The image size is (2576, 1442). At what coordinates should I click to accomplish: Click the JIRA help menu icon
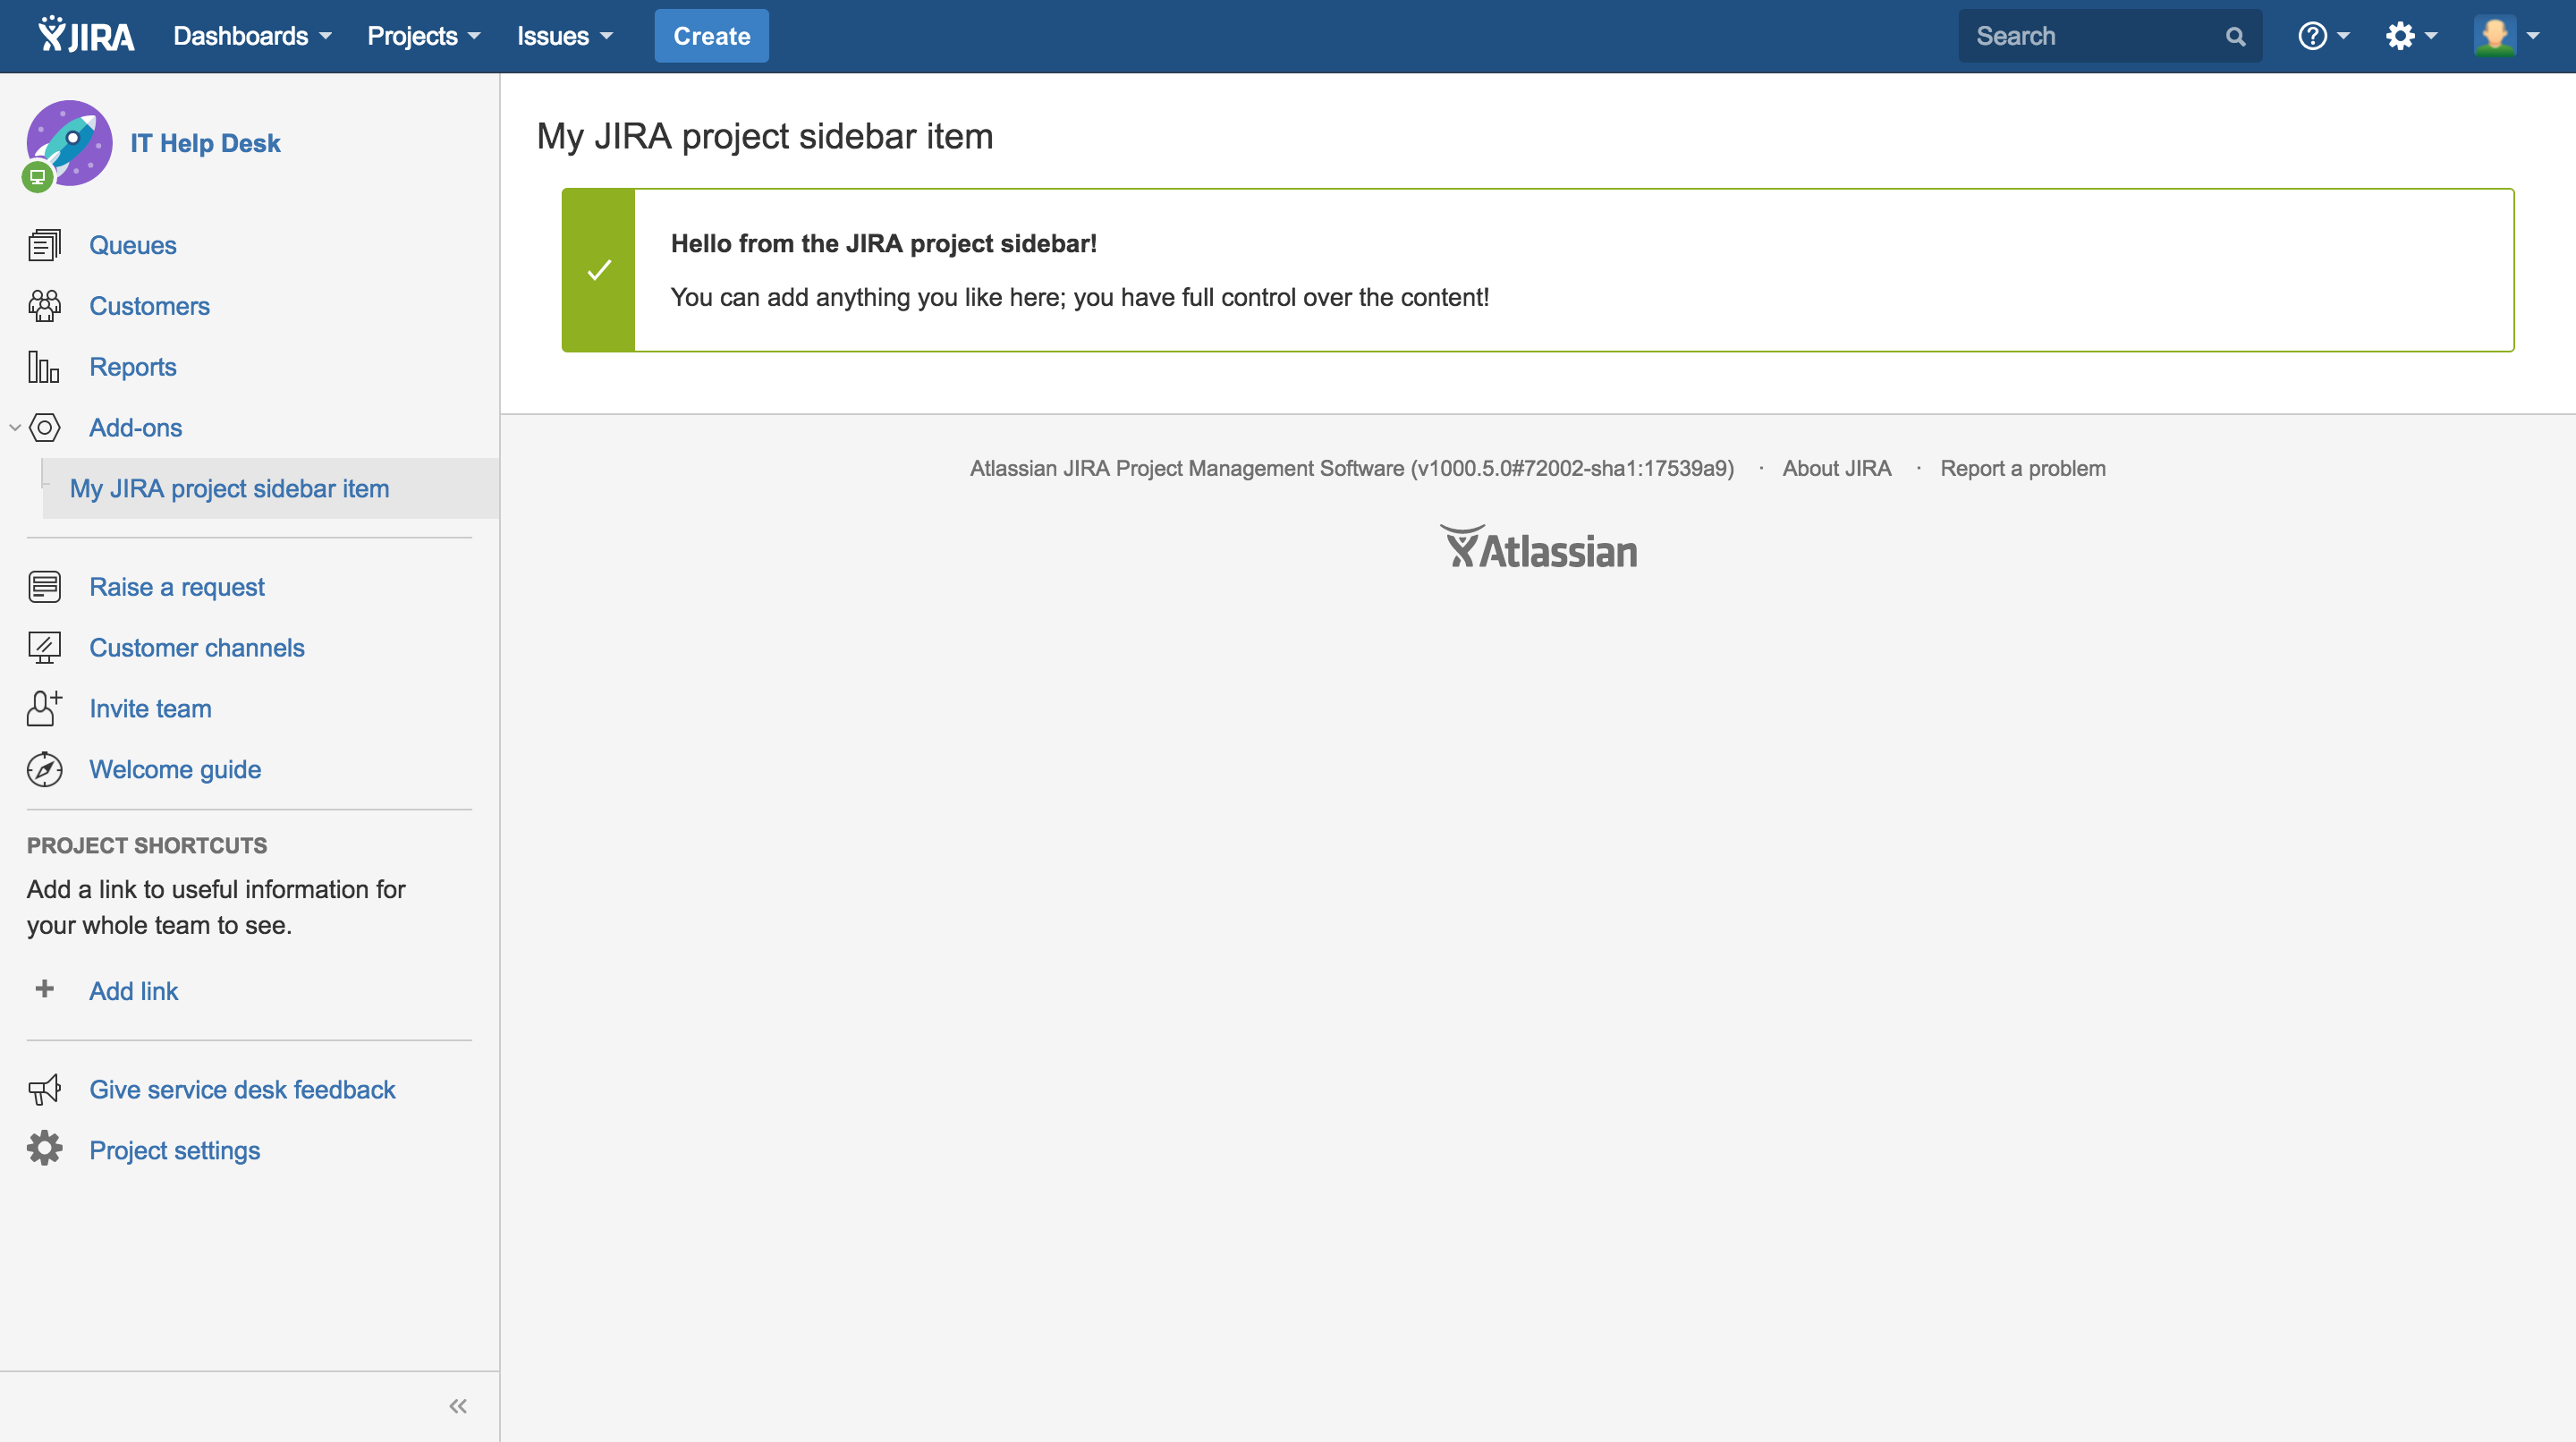pos(2312,36)
